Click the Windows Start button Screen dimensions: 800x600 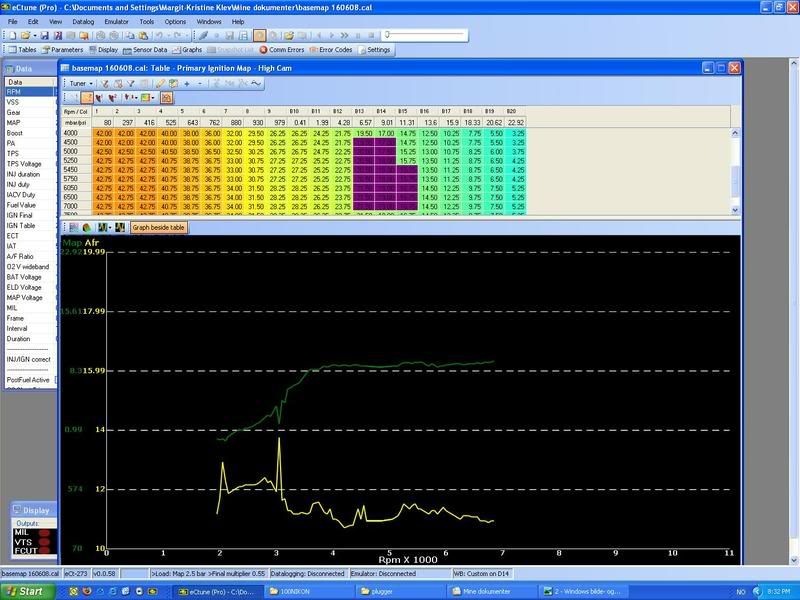[28, 591]
